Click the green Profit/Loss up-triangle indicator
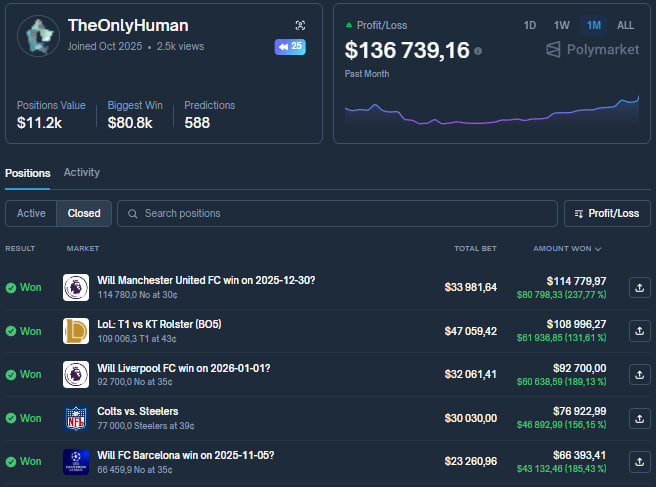Image resolution: width=656 pixels, height=487 pixels. coord(349,25)
